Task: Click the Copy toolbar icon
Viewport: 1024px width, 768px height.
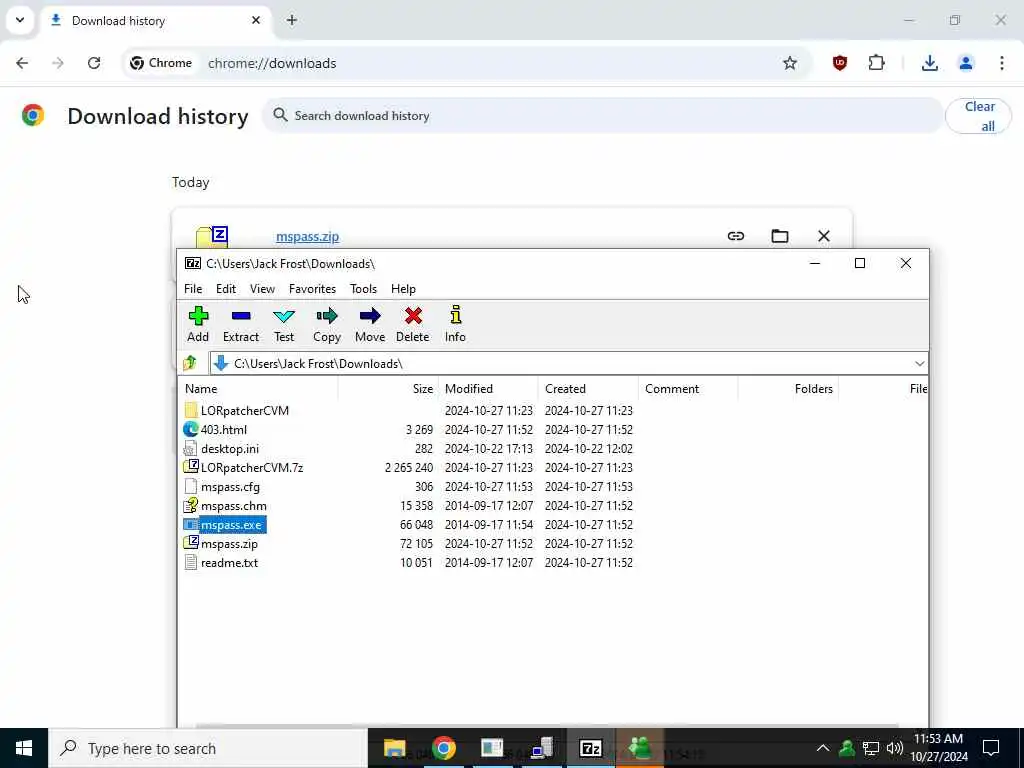Action: (x=327, y=325)
